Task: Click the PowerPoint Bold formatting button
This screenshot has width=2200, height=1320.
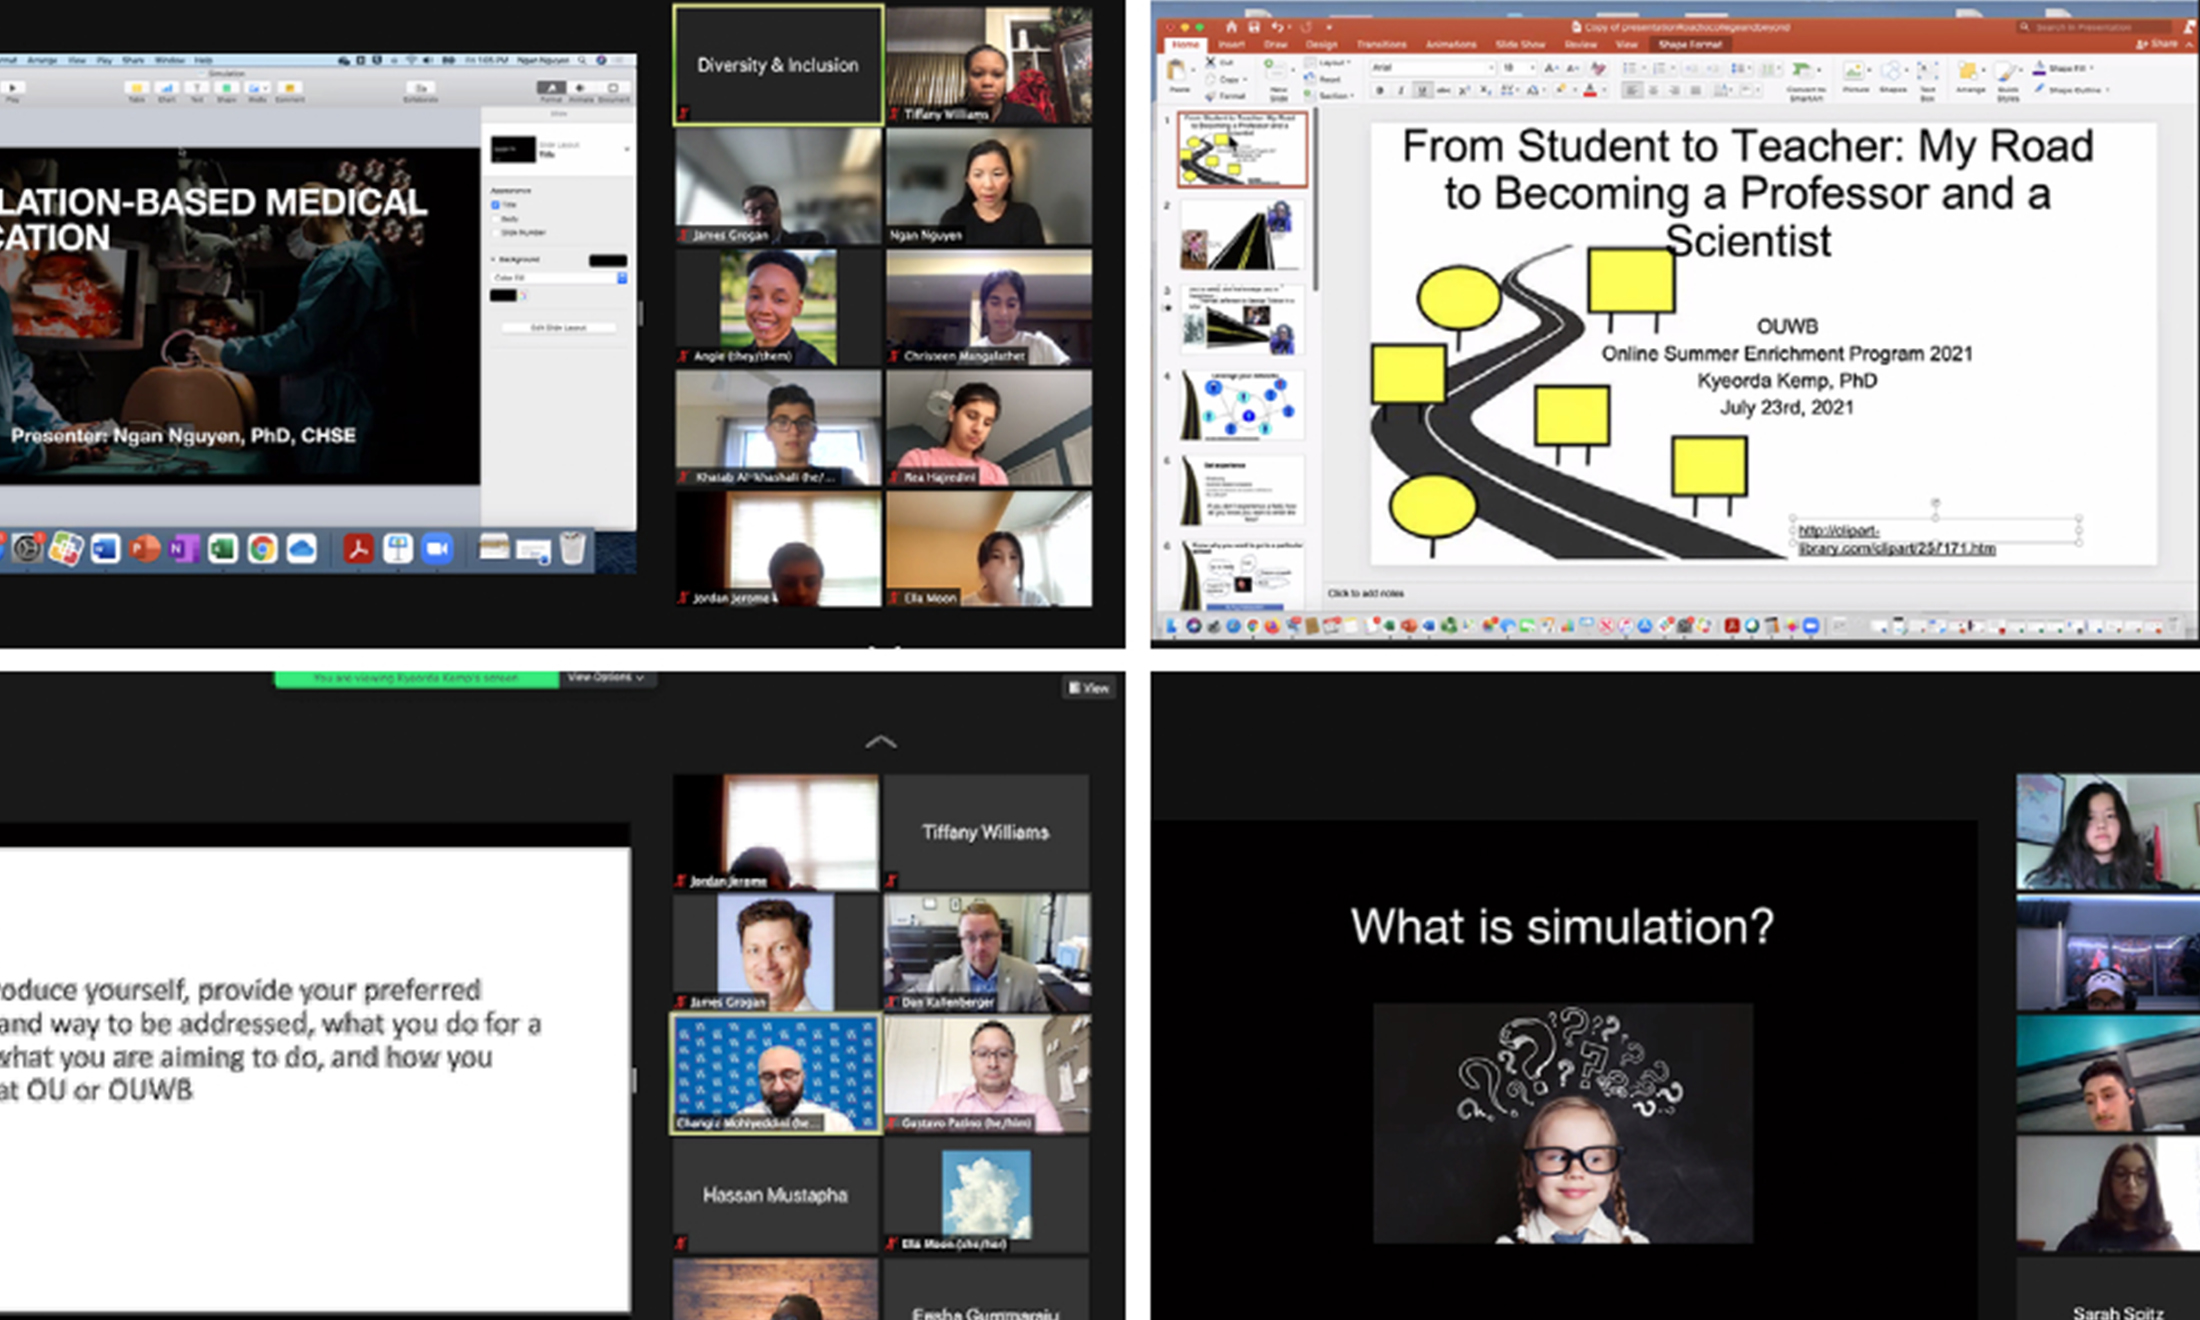Action: pyautogui.click(x=1380, y=91)
